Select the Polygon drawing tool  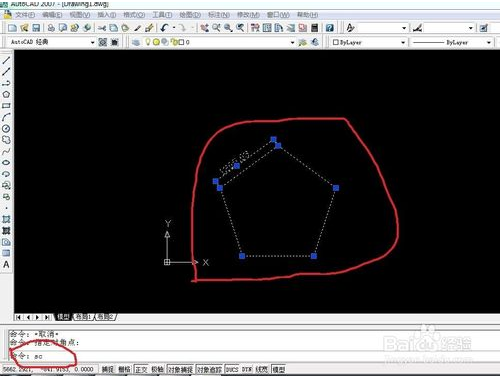(6, 94)
